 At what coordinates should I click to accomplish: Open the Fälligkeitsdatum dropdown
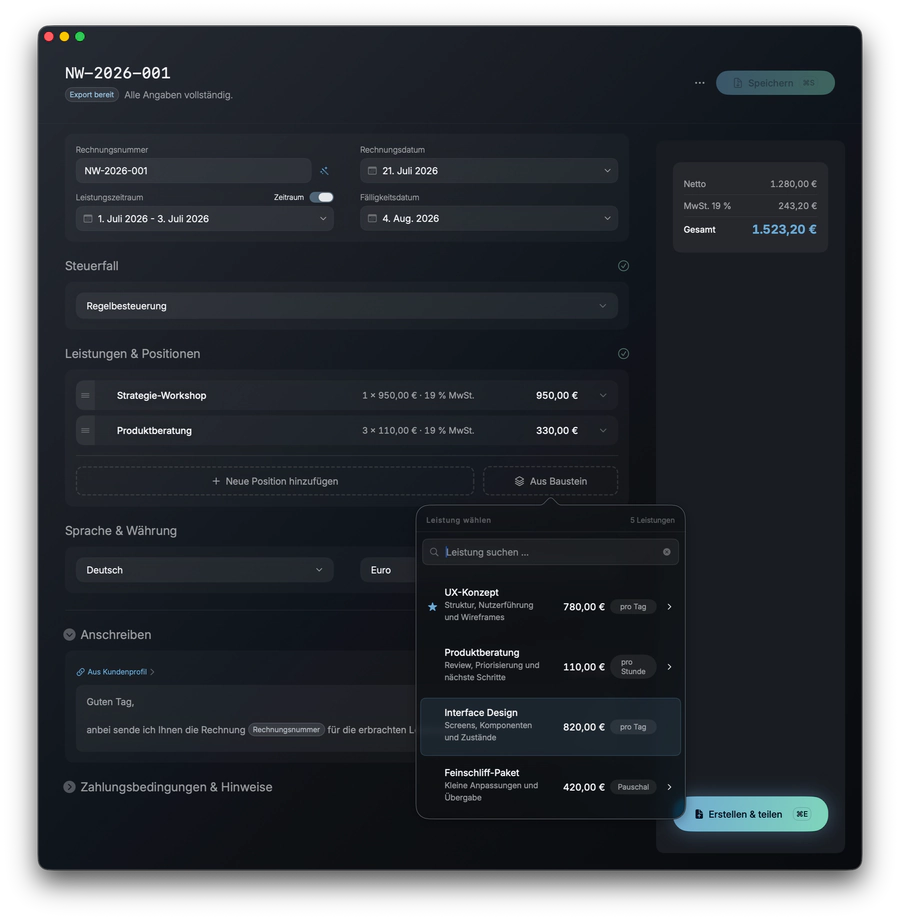point(489,218)
